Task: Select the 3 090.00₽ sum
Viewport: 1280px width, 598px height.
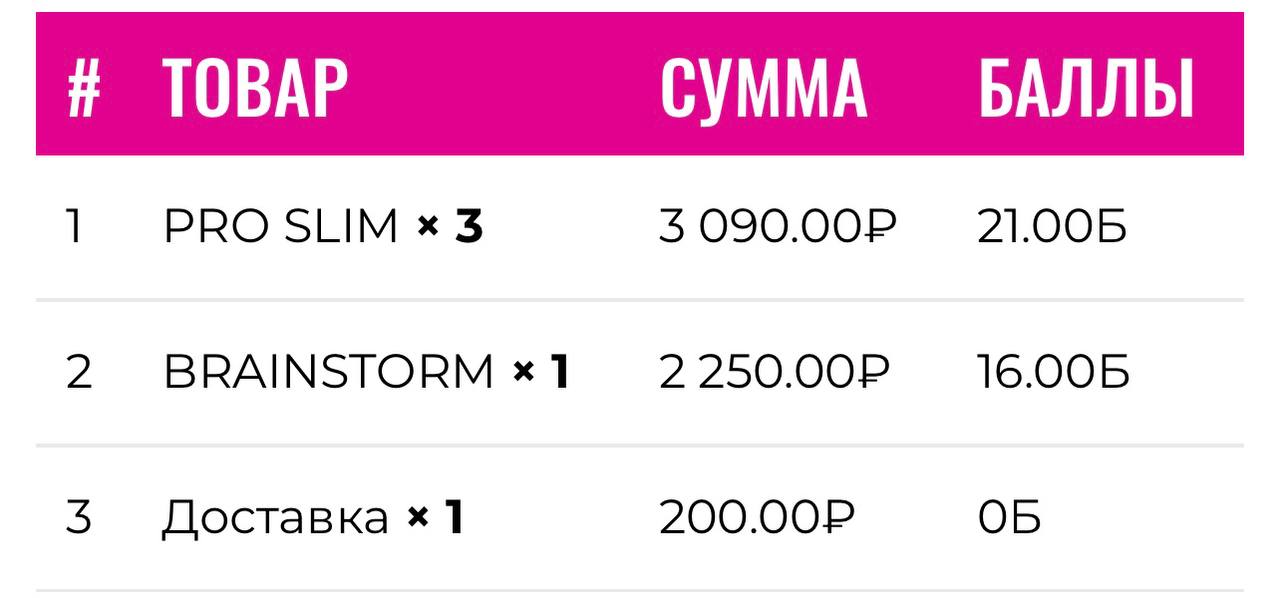Action: 777,228
